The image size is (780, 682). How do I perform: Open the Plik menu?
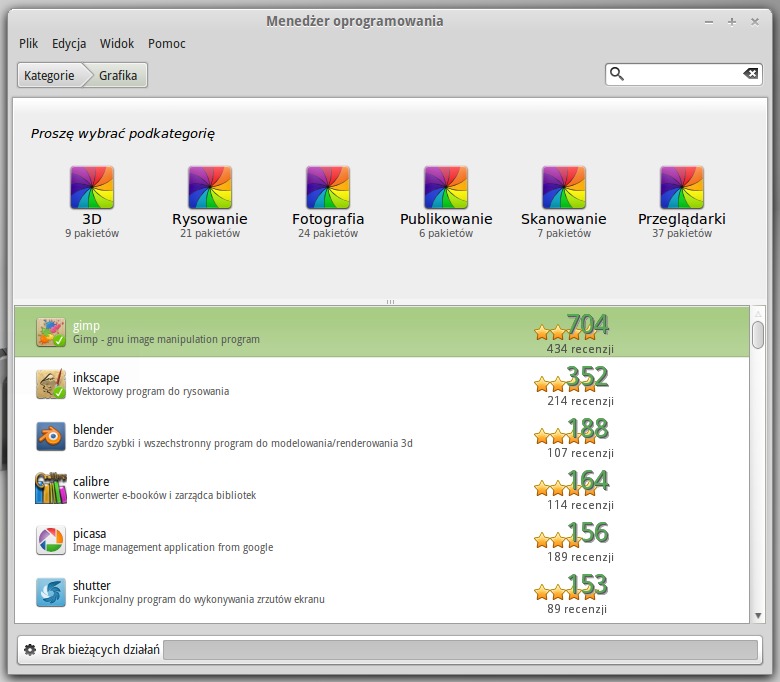point(28,44)
